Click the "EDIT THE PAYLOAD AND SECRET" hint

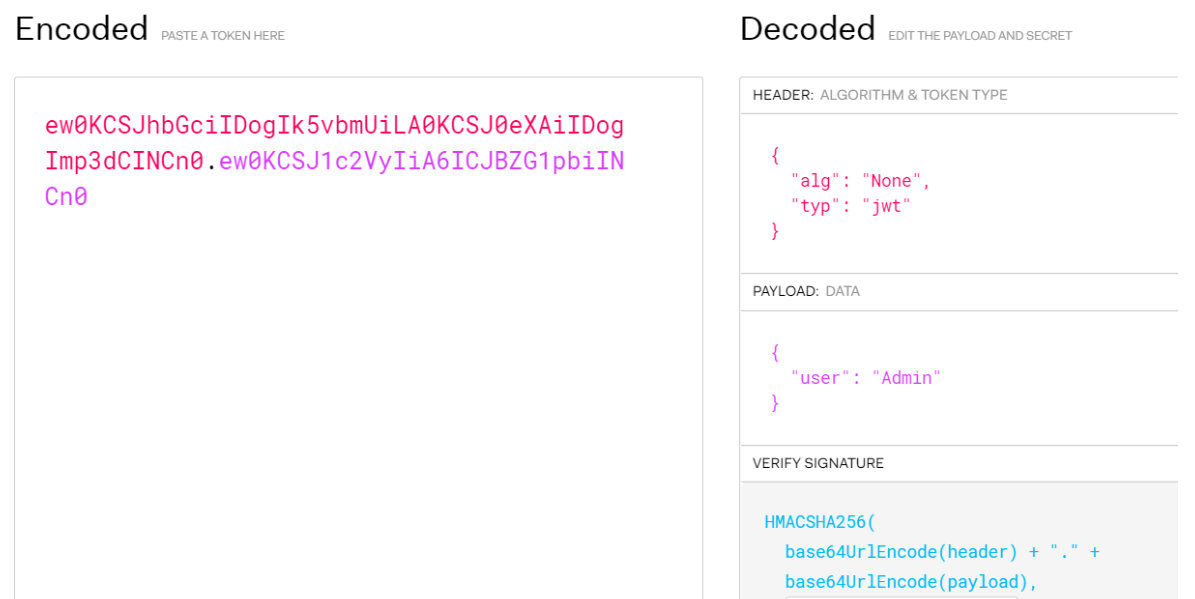pos(979,36)
